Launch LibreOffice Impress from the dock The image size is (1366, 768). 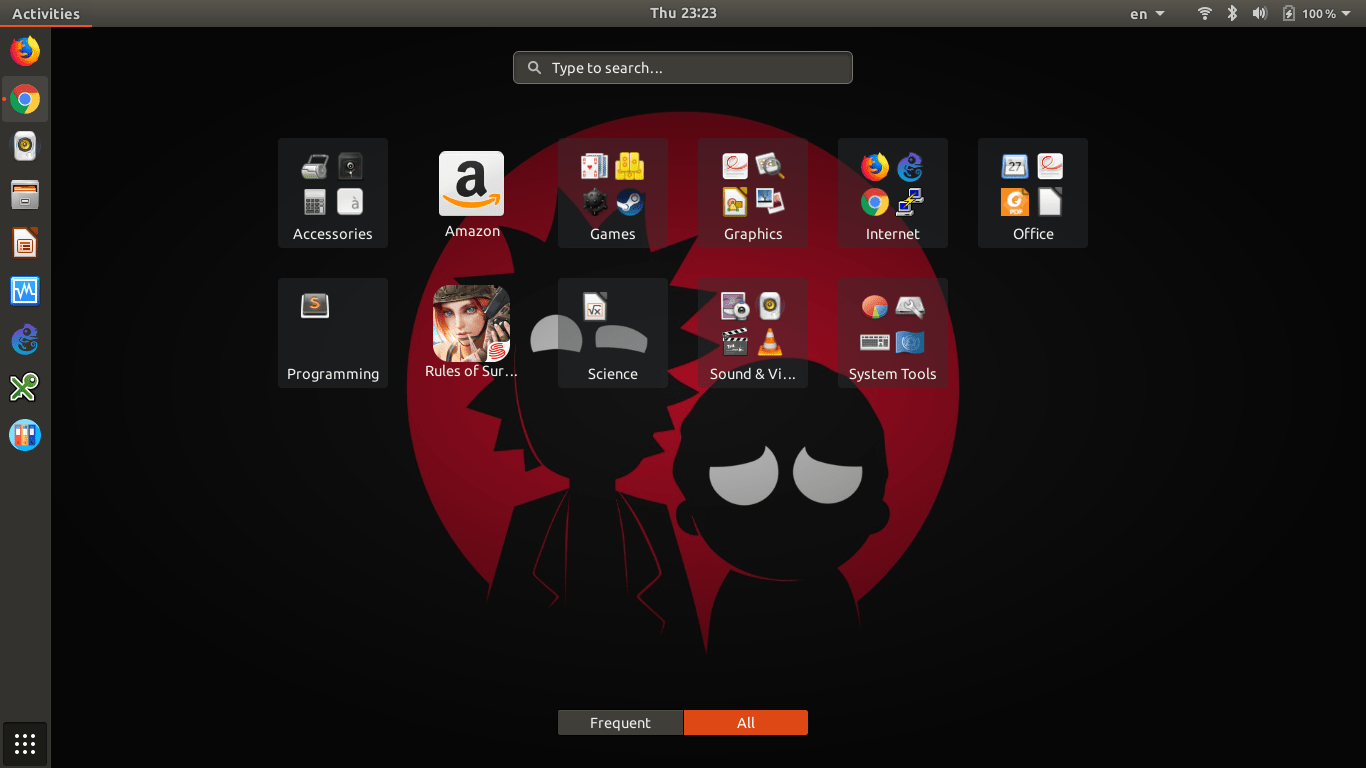pyautogui.click(x=25, y=243)
